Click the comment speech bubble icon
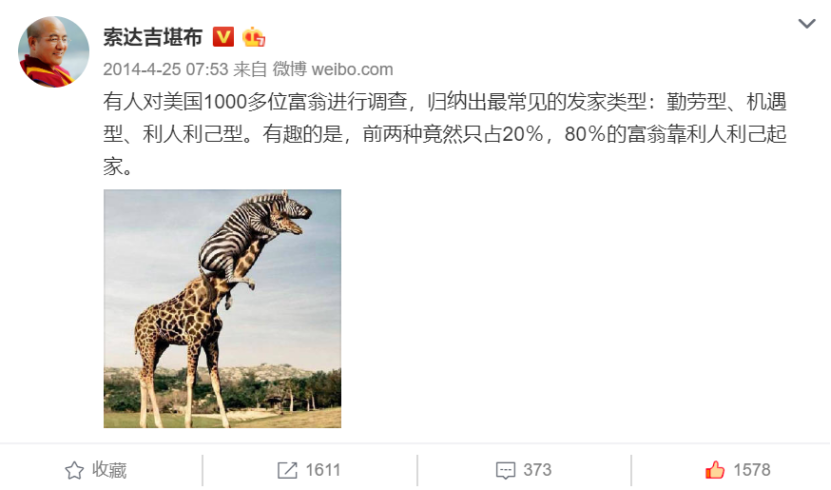Viewport: 831px width, 490px height. 505,470
